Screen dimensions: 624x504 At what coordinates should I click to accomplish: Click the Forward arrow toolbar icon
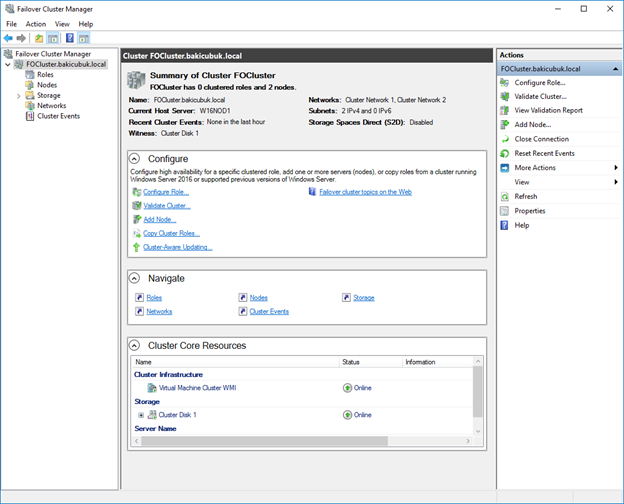21,38
